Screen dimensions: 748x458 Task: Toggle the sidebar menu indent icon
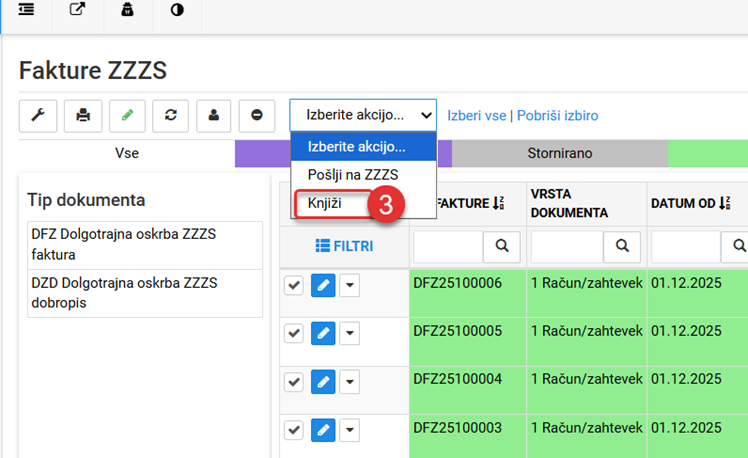click(26, 10)
